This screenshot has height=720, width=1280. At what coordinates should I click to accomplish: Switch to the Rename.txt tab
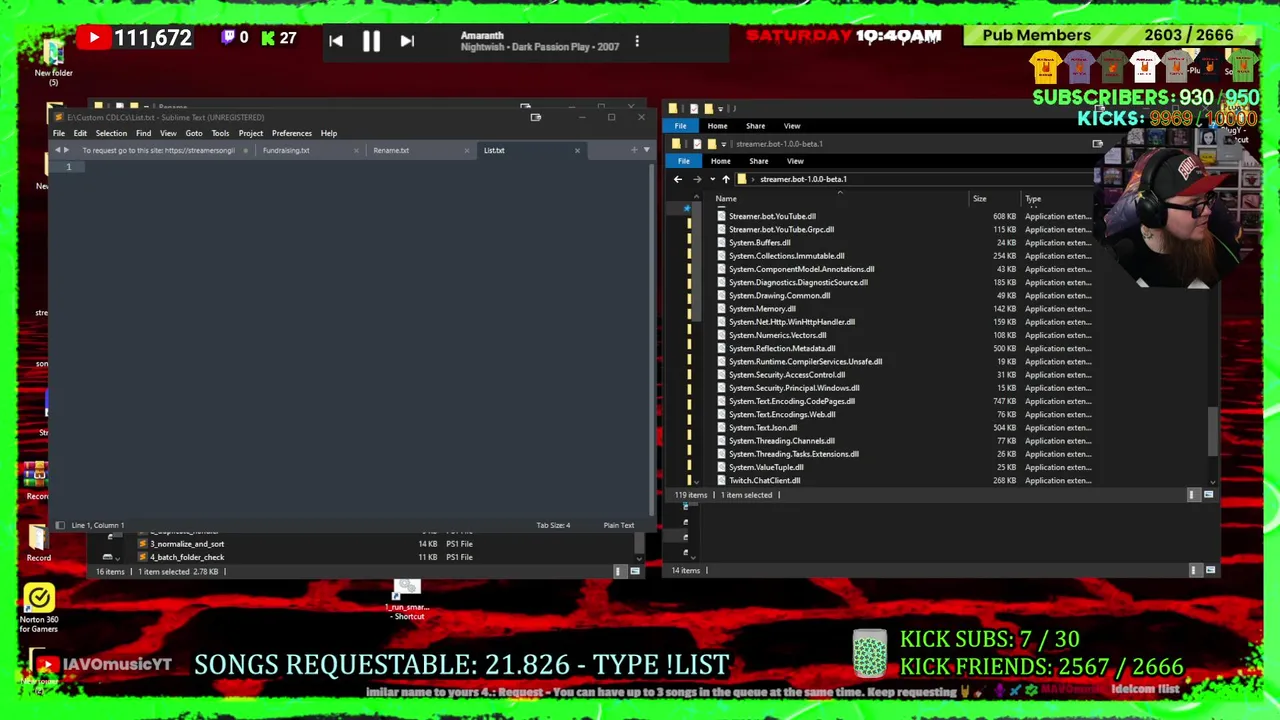click(391, 150)
